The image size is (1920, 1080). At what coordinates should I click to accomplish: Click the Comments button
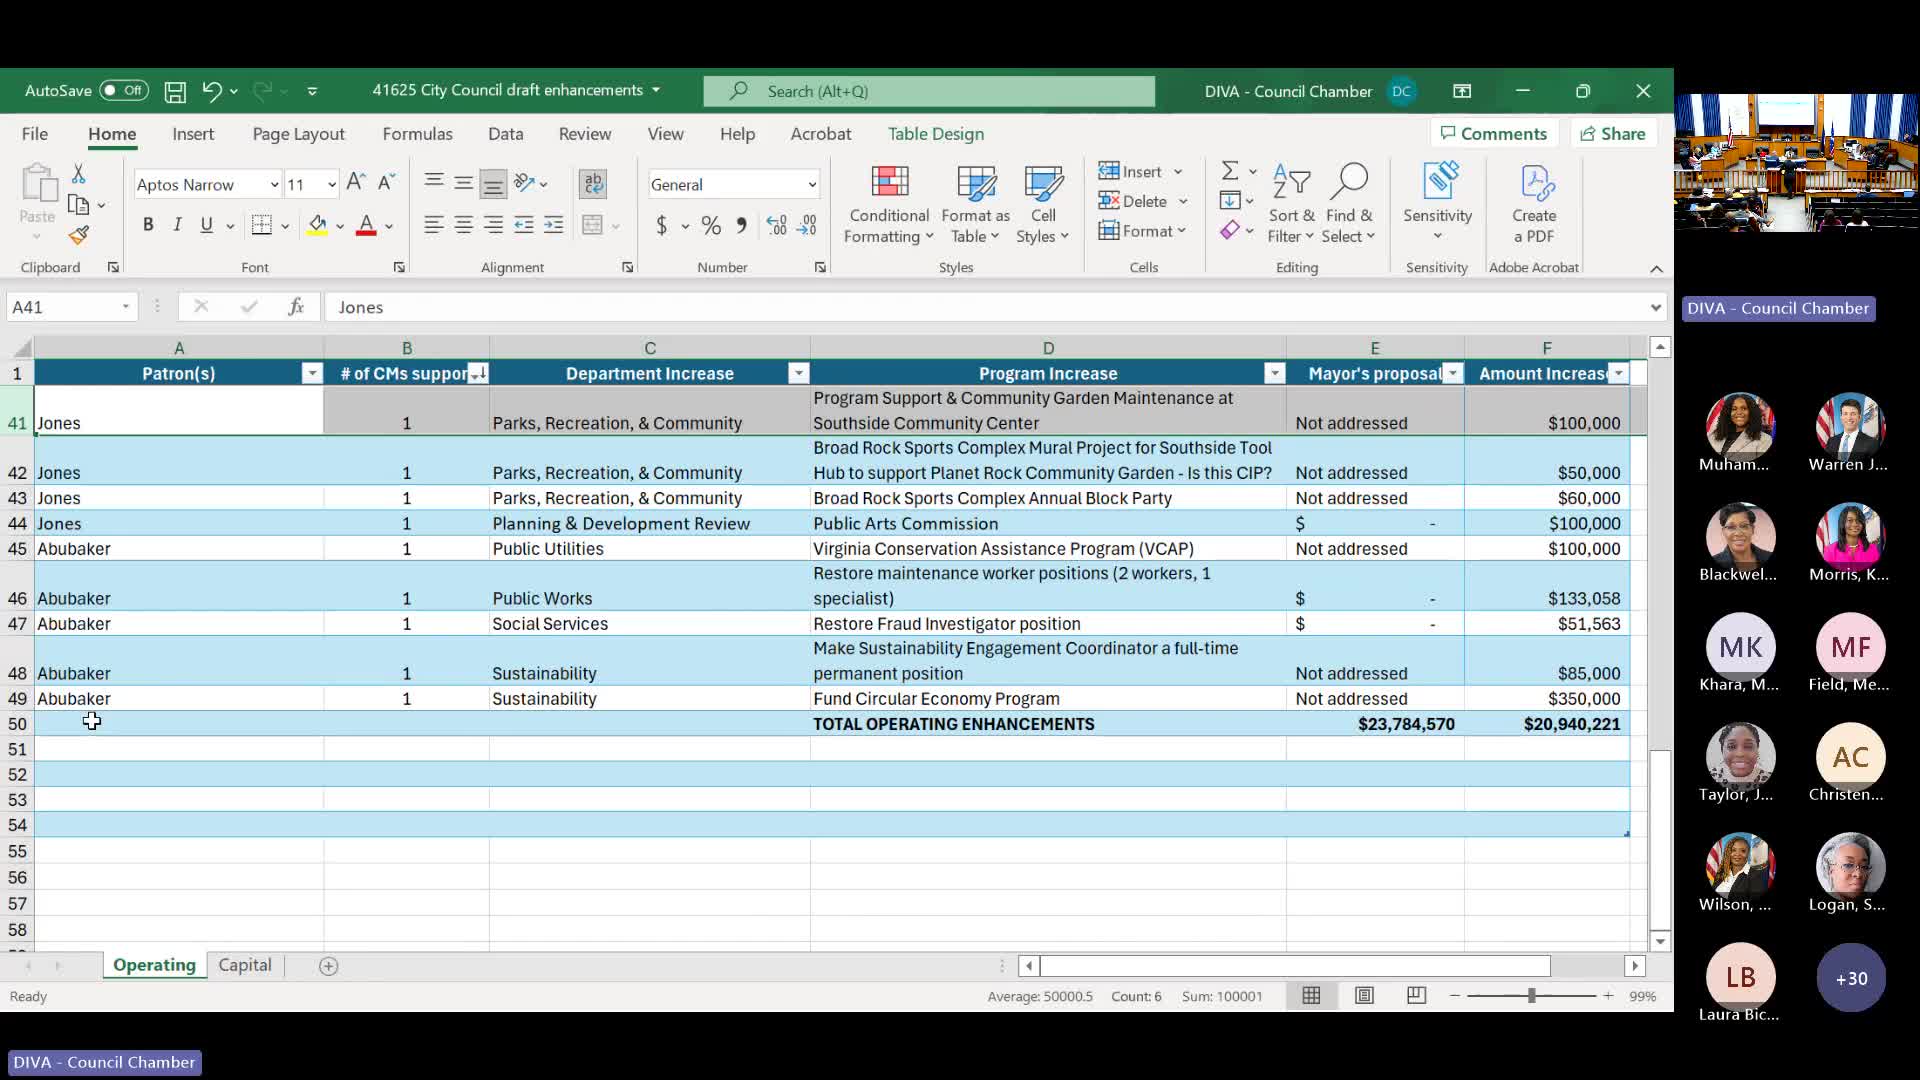coord(1493,134)
